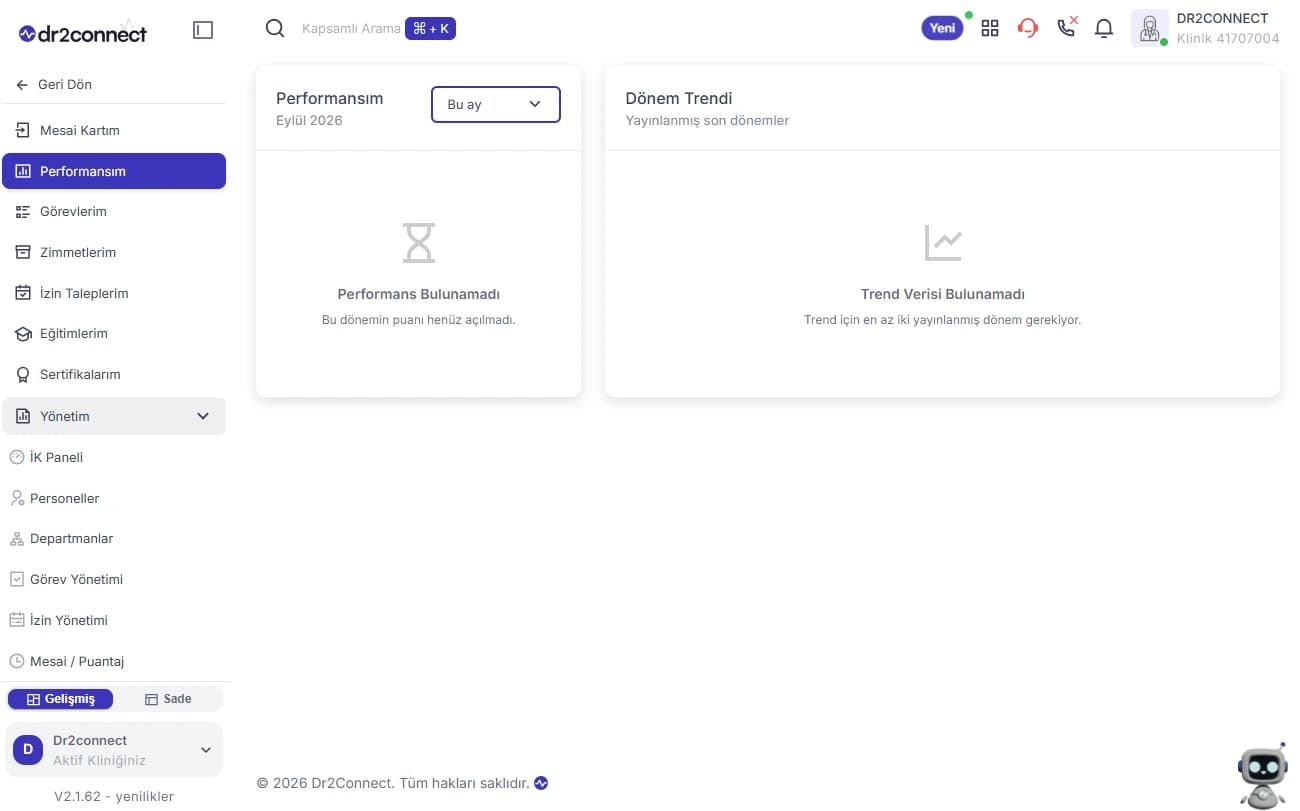Open the apps grid icon

(990, 28)
